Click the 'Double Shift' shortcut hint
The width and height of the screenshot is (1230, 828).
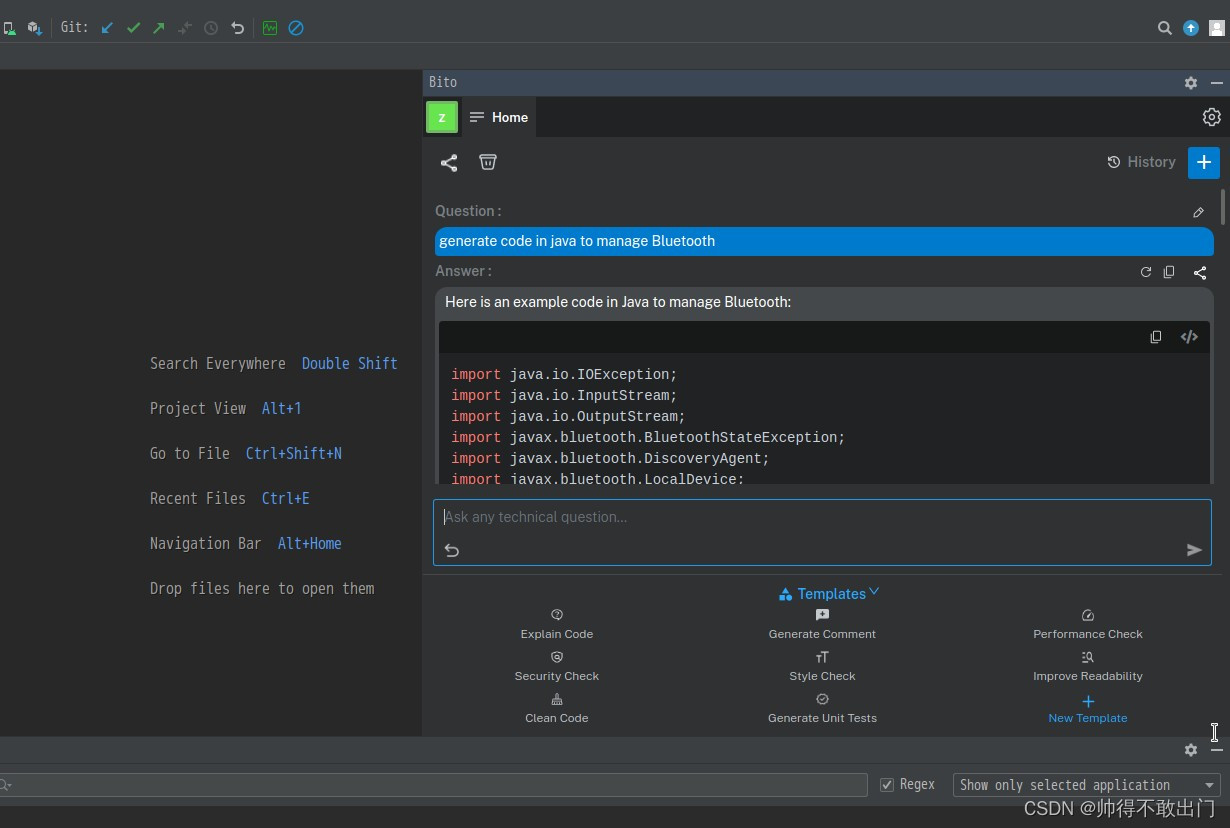pyautogui.click(x=350, y=364)
